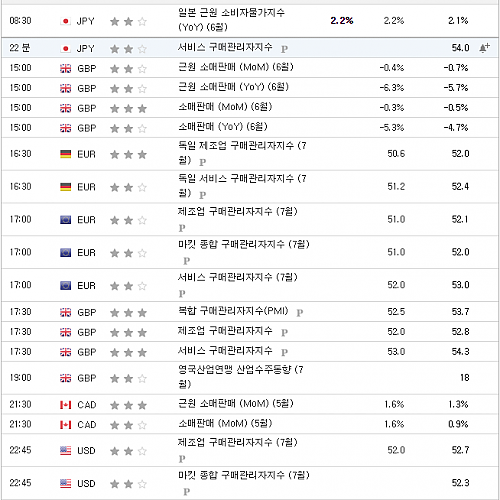Click the UK flag in 19:00 GBP row
This screenshot has height=500, width=500.
pos(66,378)
